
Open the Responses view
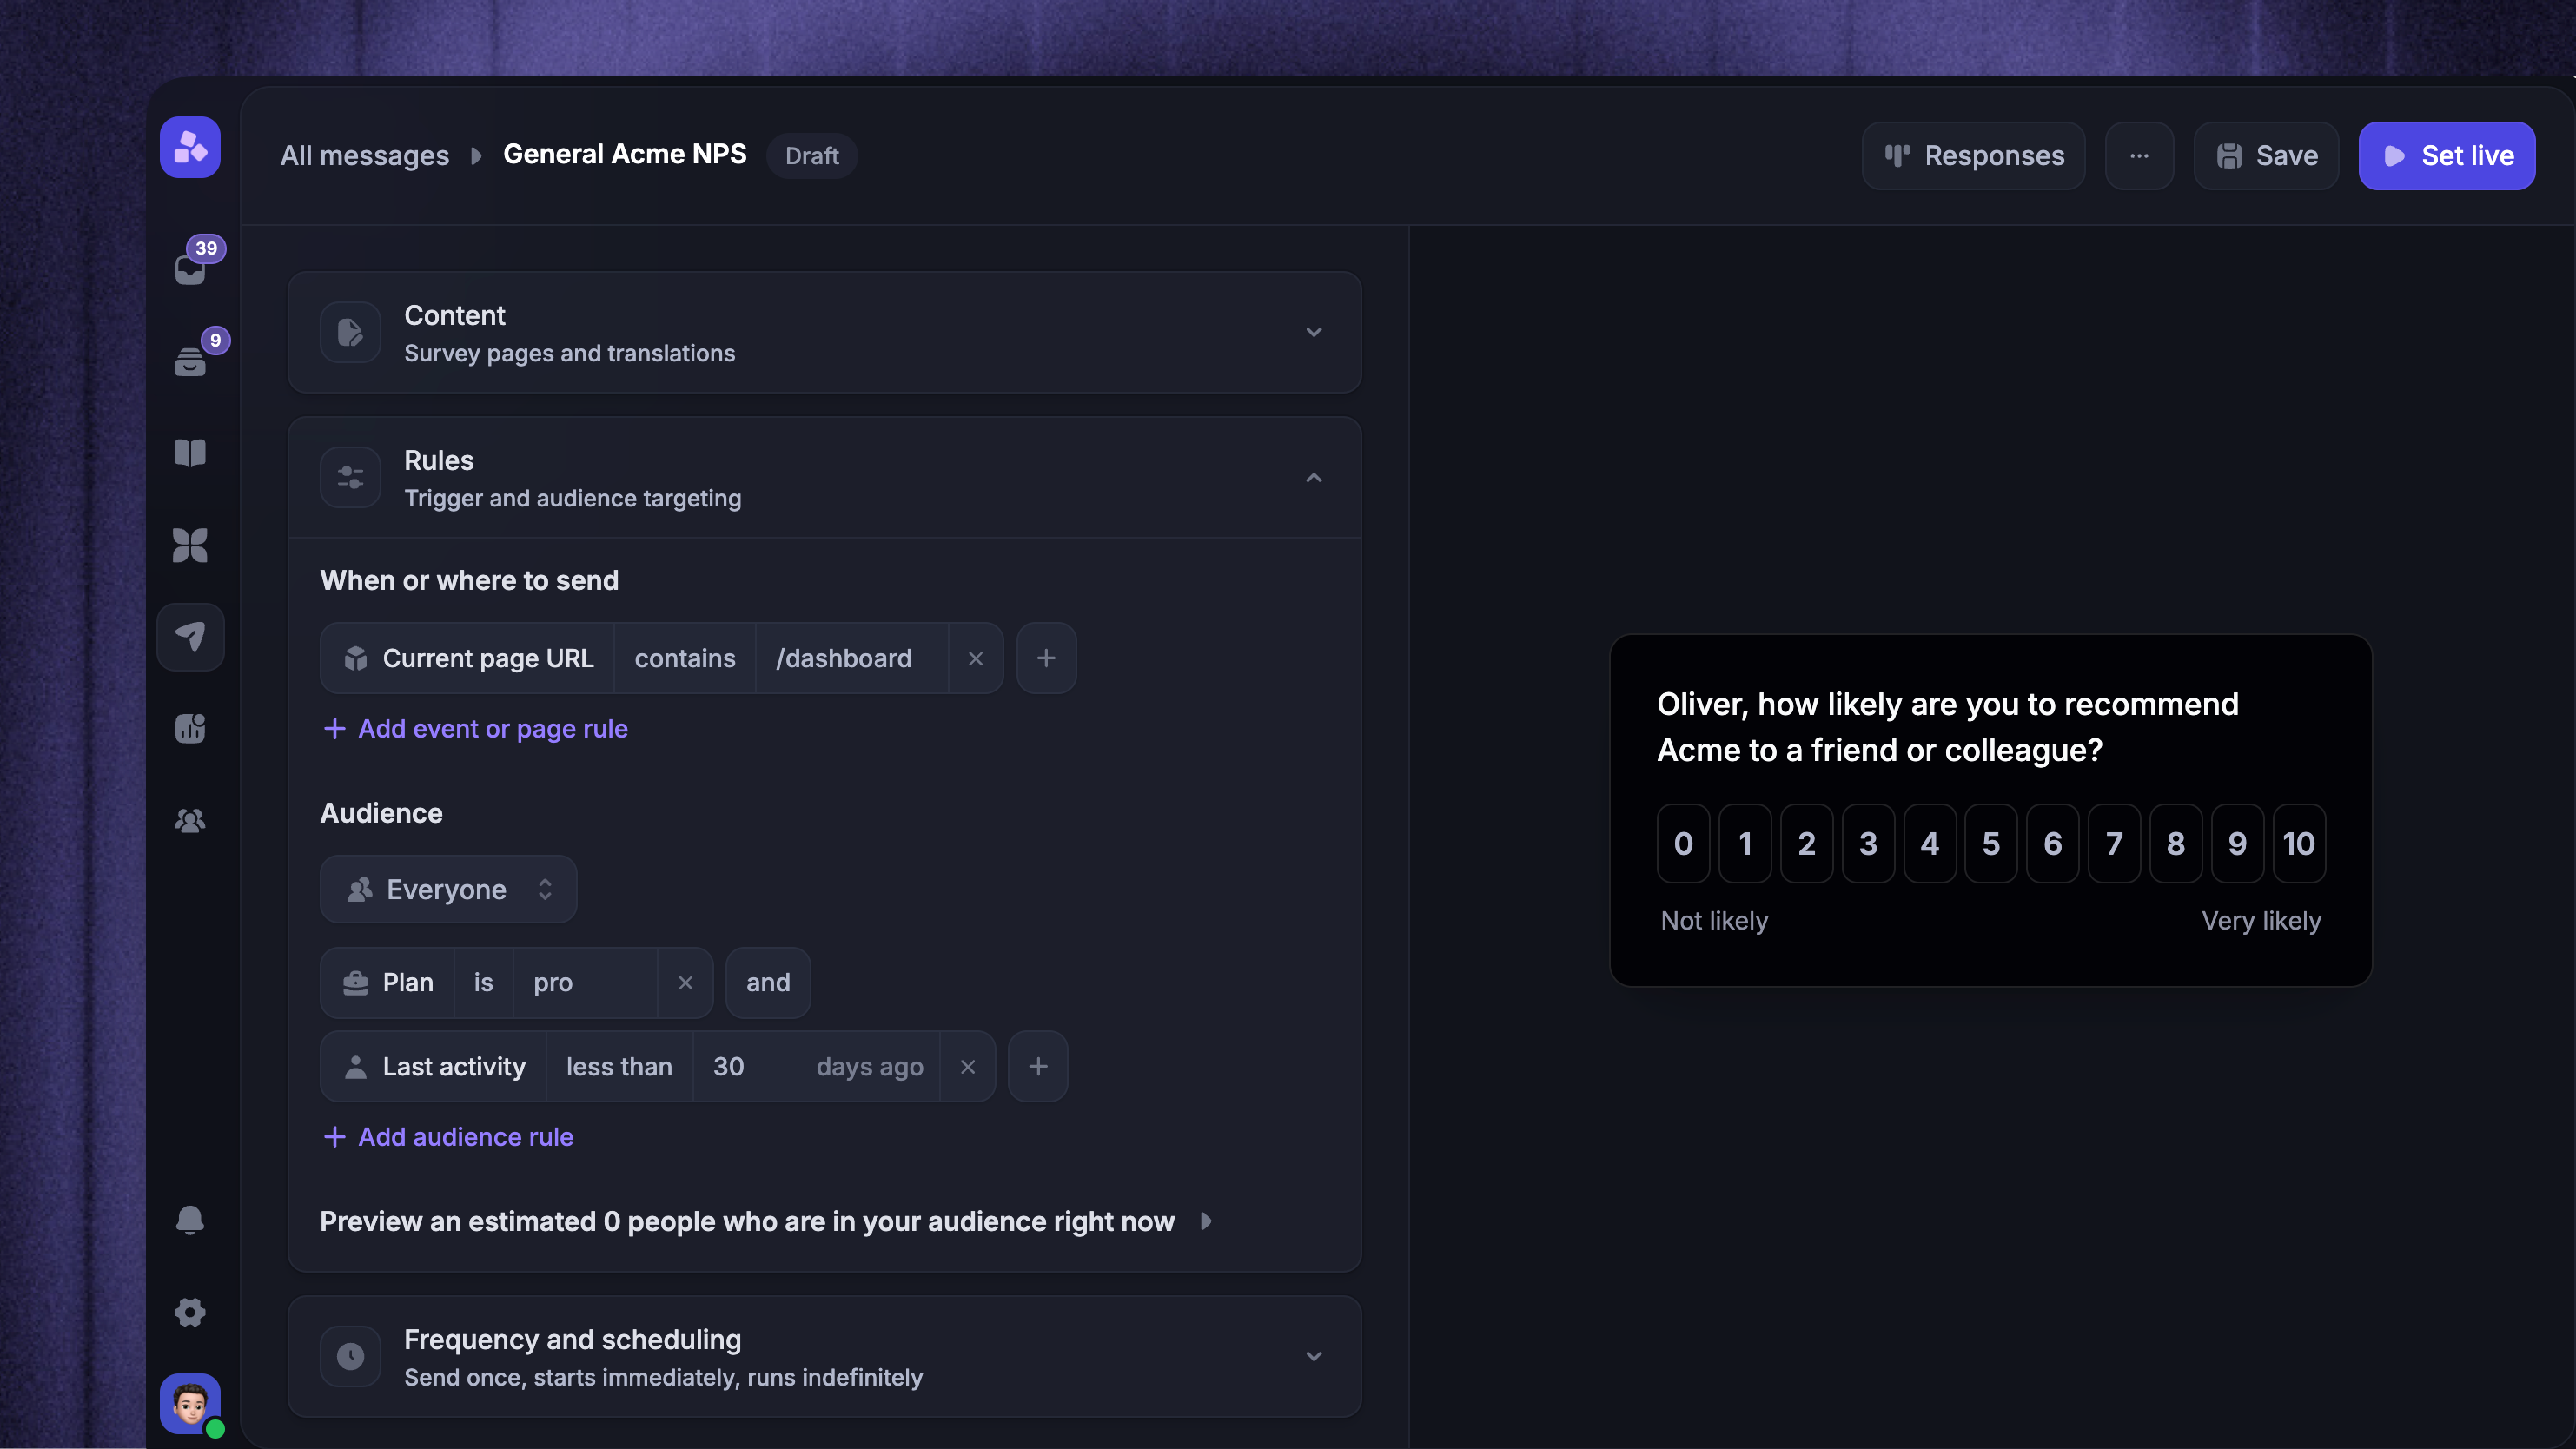tap(1974, 156)
